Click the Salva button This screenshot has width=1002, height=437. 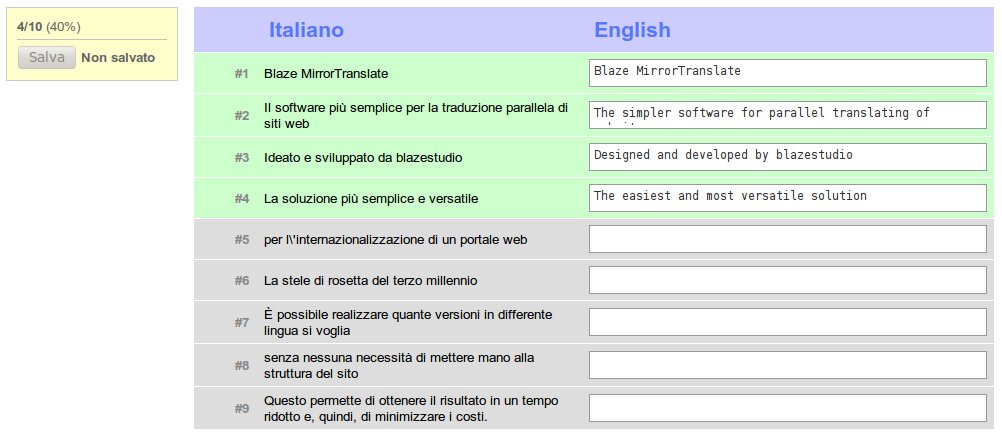click(47, 58)
